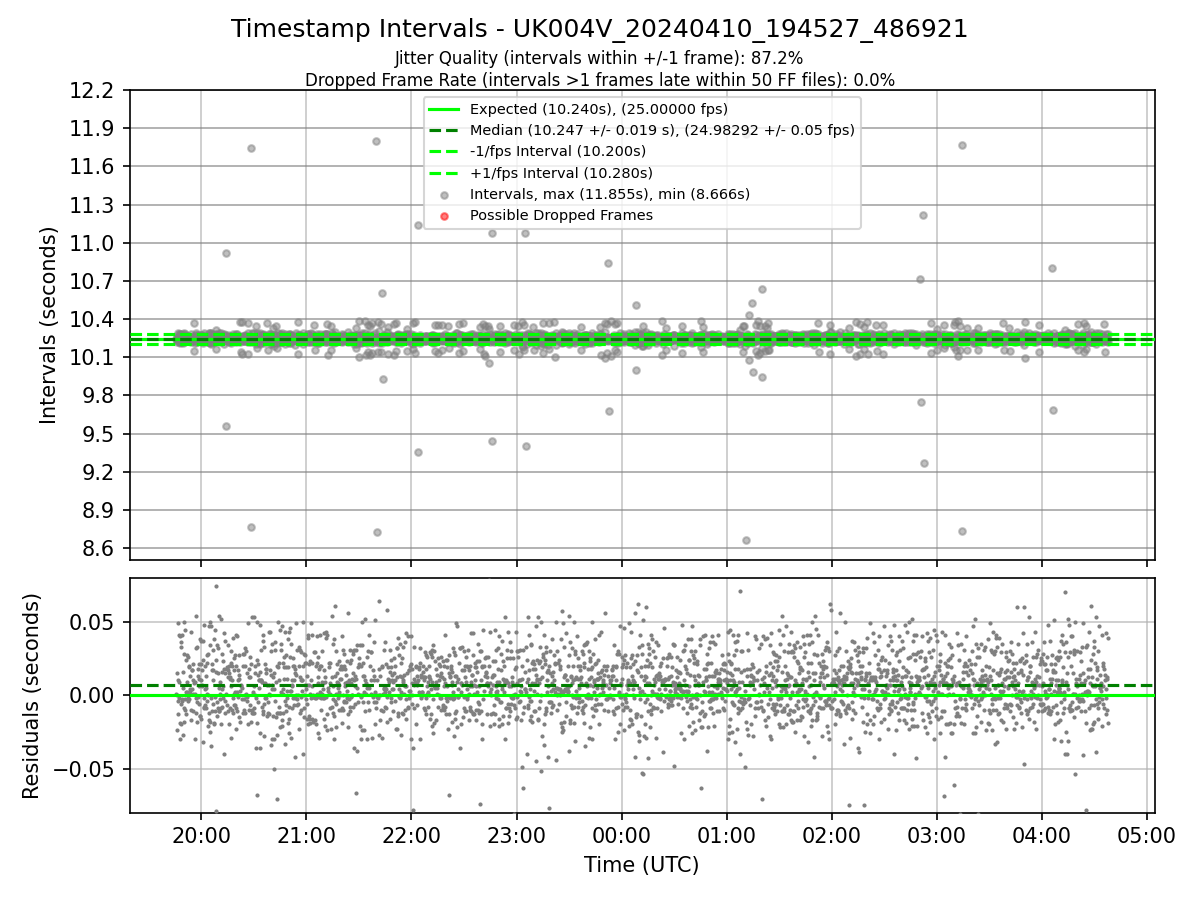Viewport: 1200px width, 900px height.
Task: Click the y-axis tick label "10.1"
Action: [94, 358]
